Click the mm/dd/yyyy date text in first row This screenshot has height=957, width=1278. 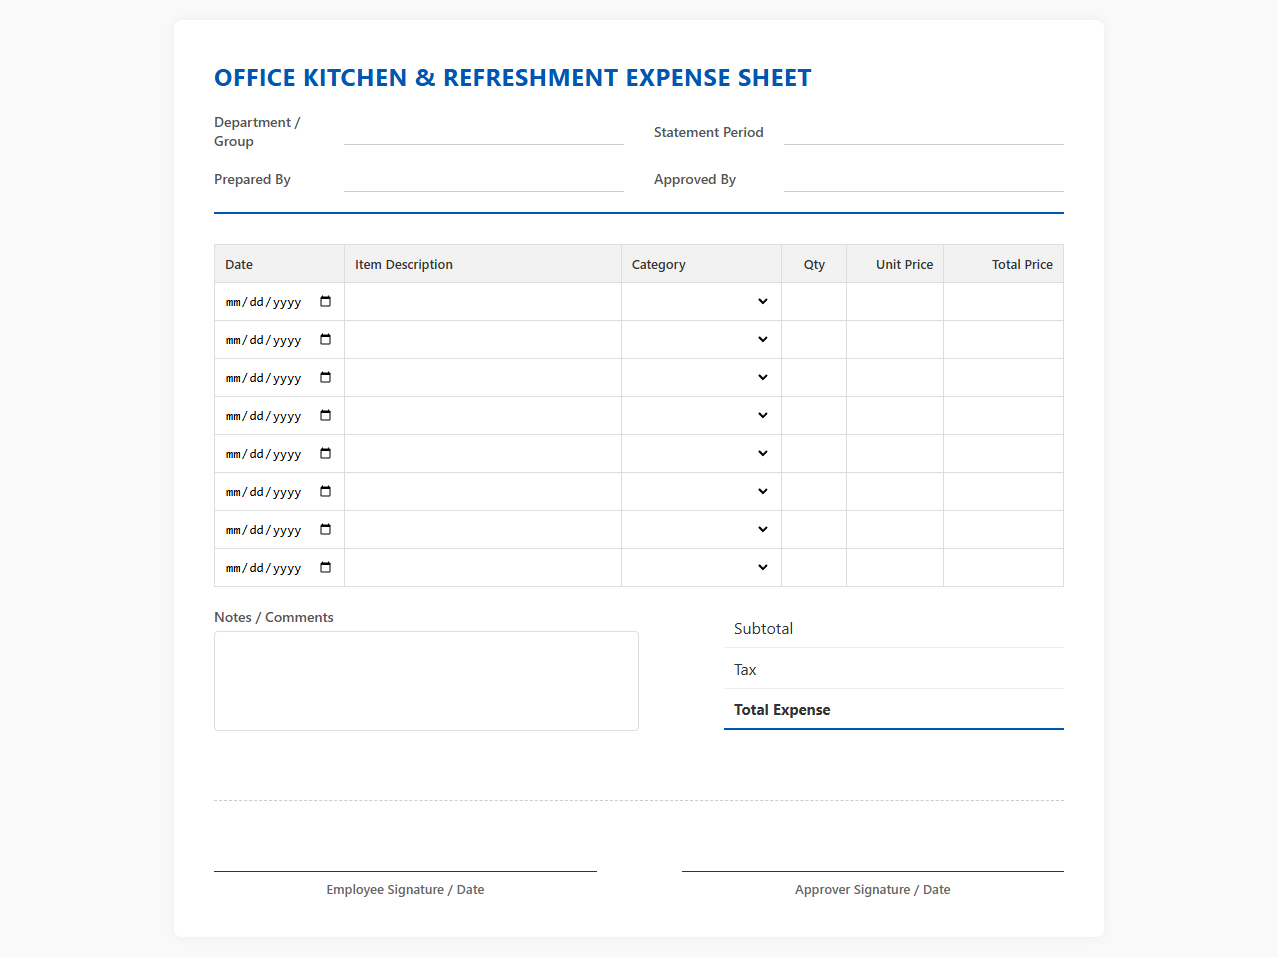[263, 302]
